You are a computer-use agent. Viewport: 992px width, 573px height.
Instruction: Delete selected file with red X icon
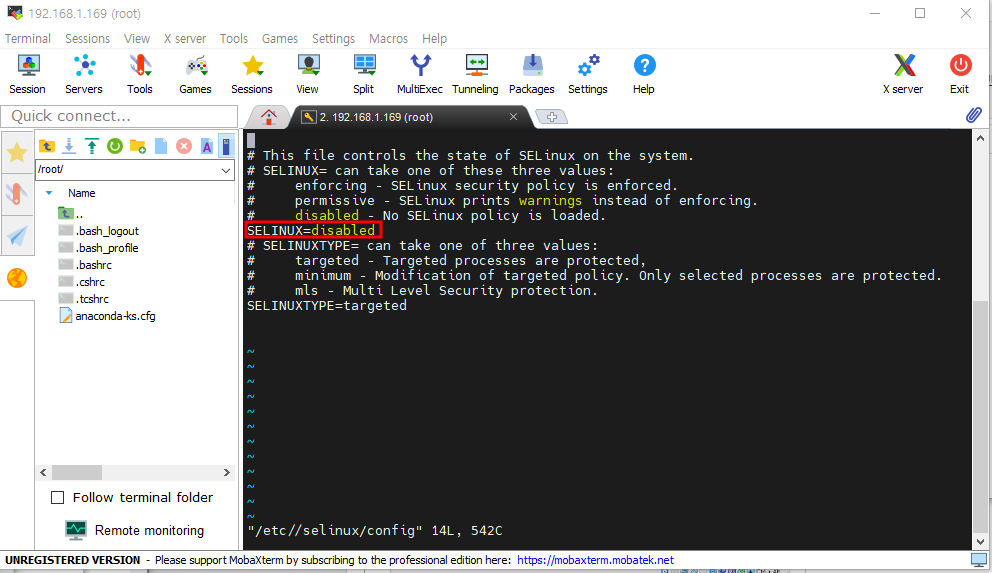tap(183, 146)
